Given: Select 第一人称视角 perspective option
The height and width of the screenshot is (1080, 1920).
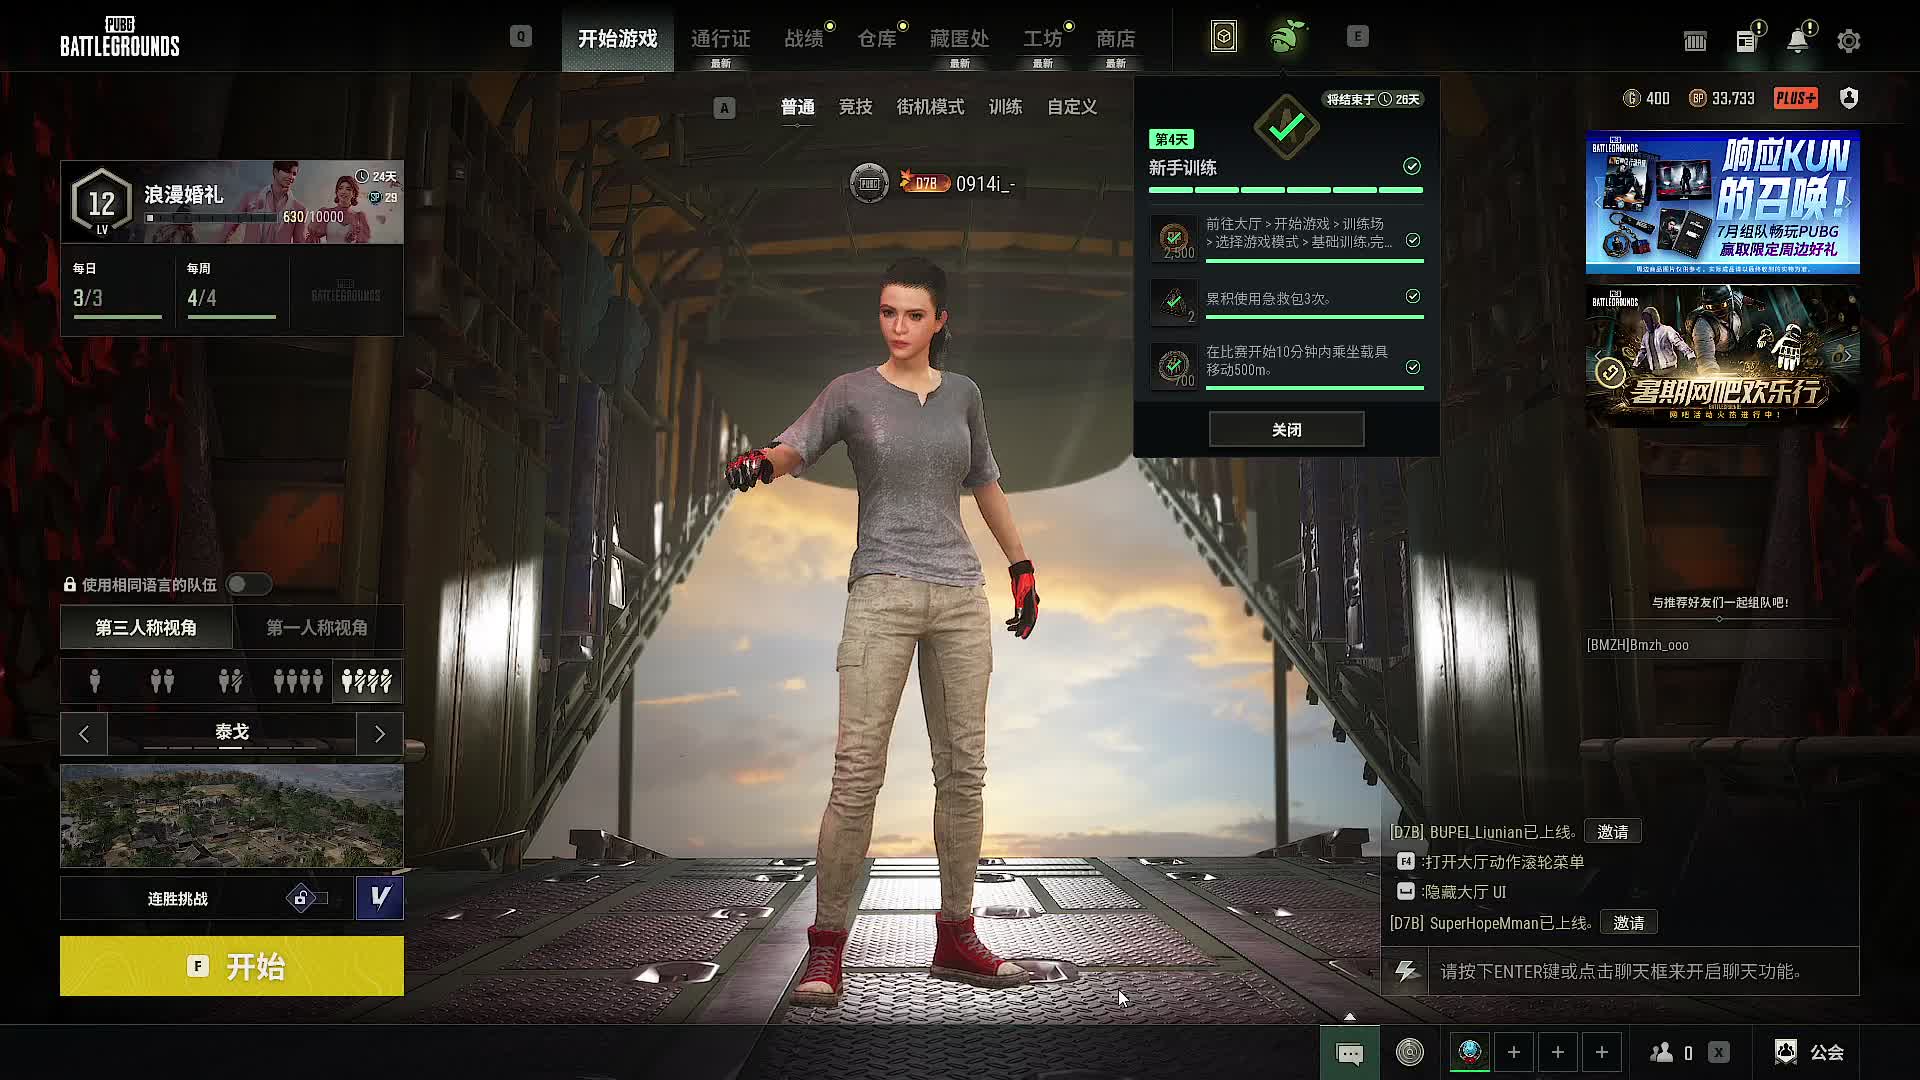Looking at the screenshot, I should 317,628.
